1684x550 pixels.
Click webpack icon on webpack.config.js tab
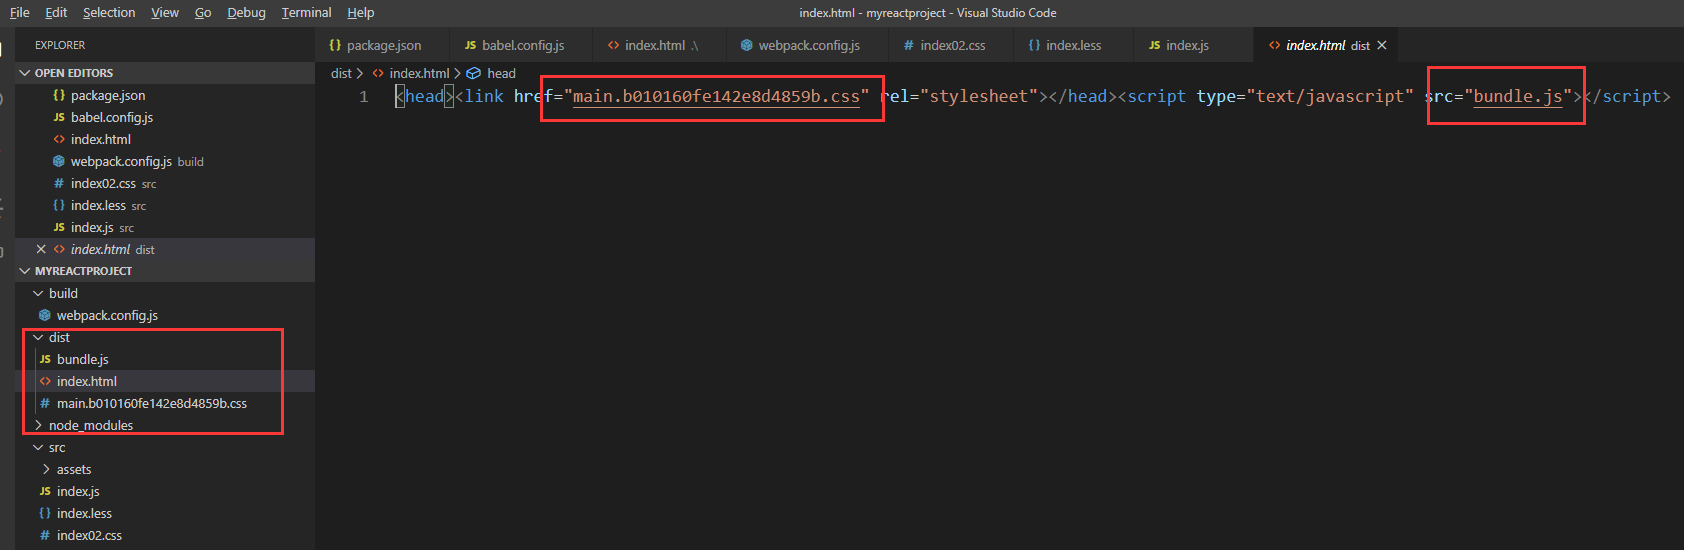tap(746, 45)
